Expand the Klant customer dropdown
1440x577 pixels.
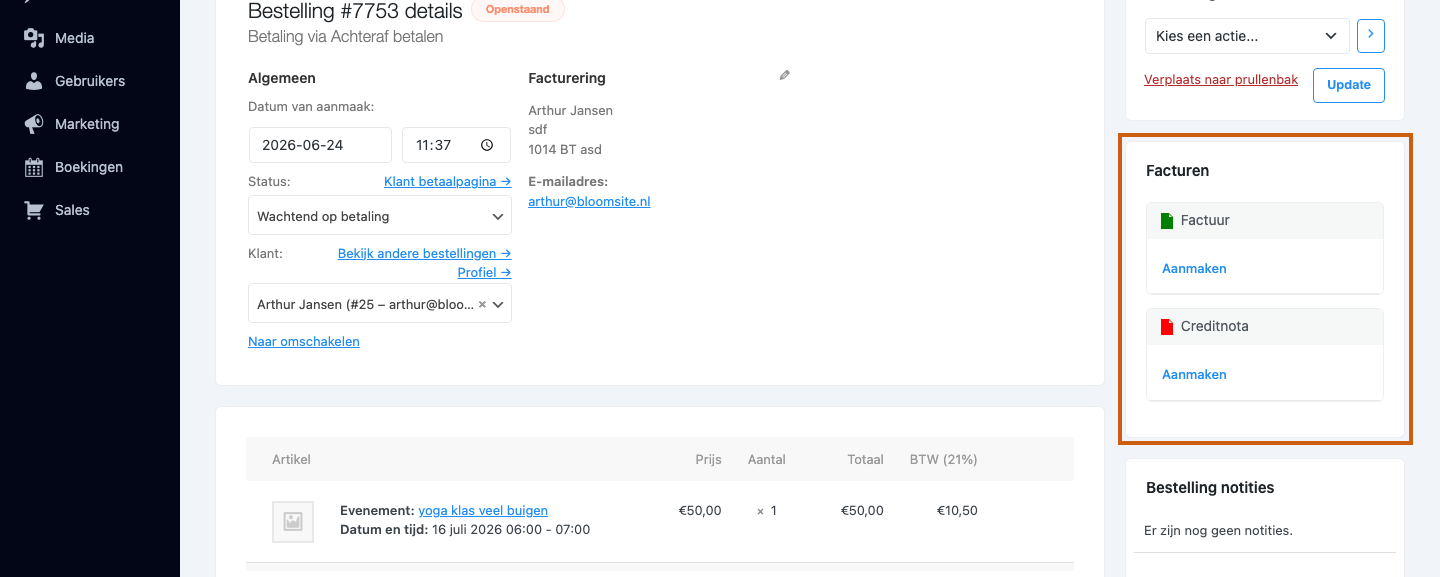click(x=380, y=304)
